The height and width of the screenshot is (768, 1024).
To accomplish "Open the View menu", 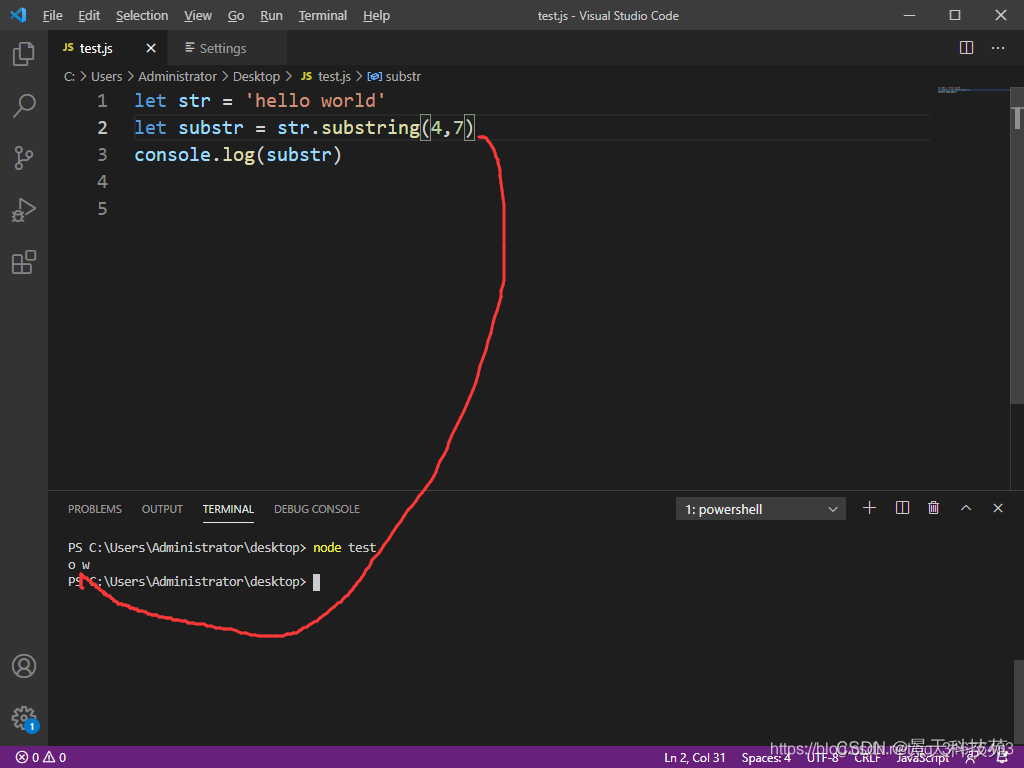I will click(197, 16).
